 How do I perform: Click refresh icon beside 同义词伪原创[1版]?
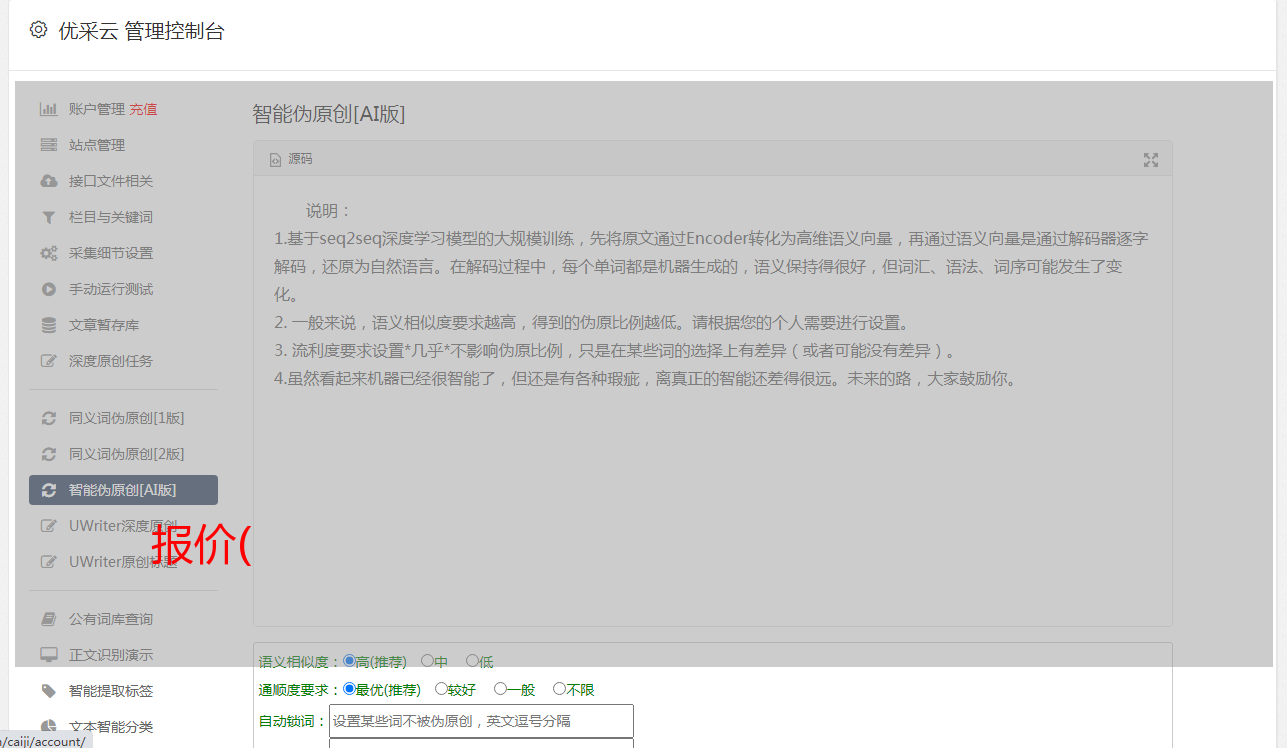tap(48, 418)
